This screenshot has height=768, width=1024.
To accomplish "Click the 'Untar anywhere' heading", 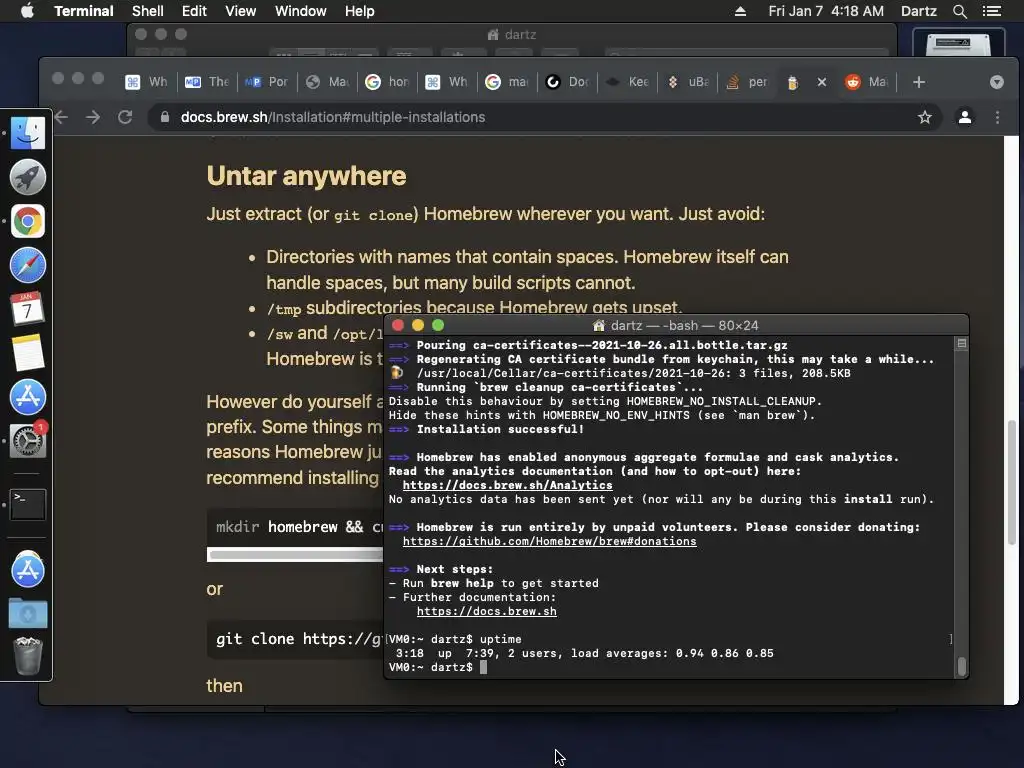I will [x=306, y=176].
